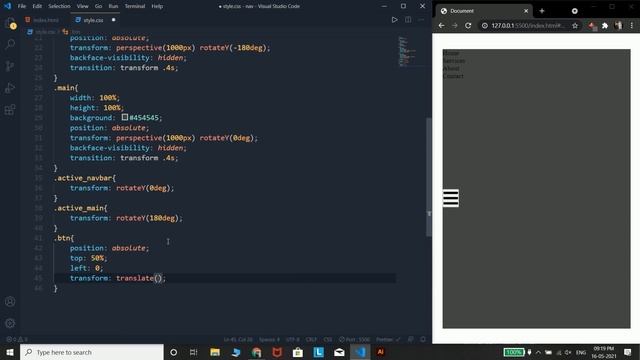Change the UTF-8 encoding in status bar
The width and height of the screenshot is (640, 360).
(x=293, y=339)
